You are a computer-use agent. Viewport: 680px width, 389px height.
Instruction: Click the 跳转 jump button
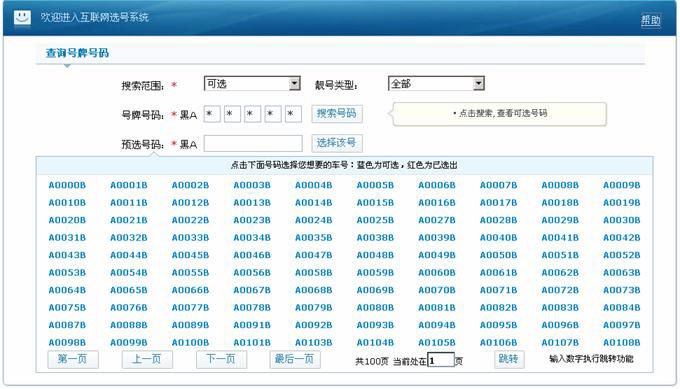click(x=509, y=359)
